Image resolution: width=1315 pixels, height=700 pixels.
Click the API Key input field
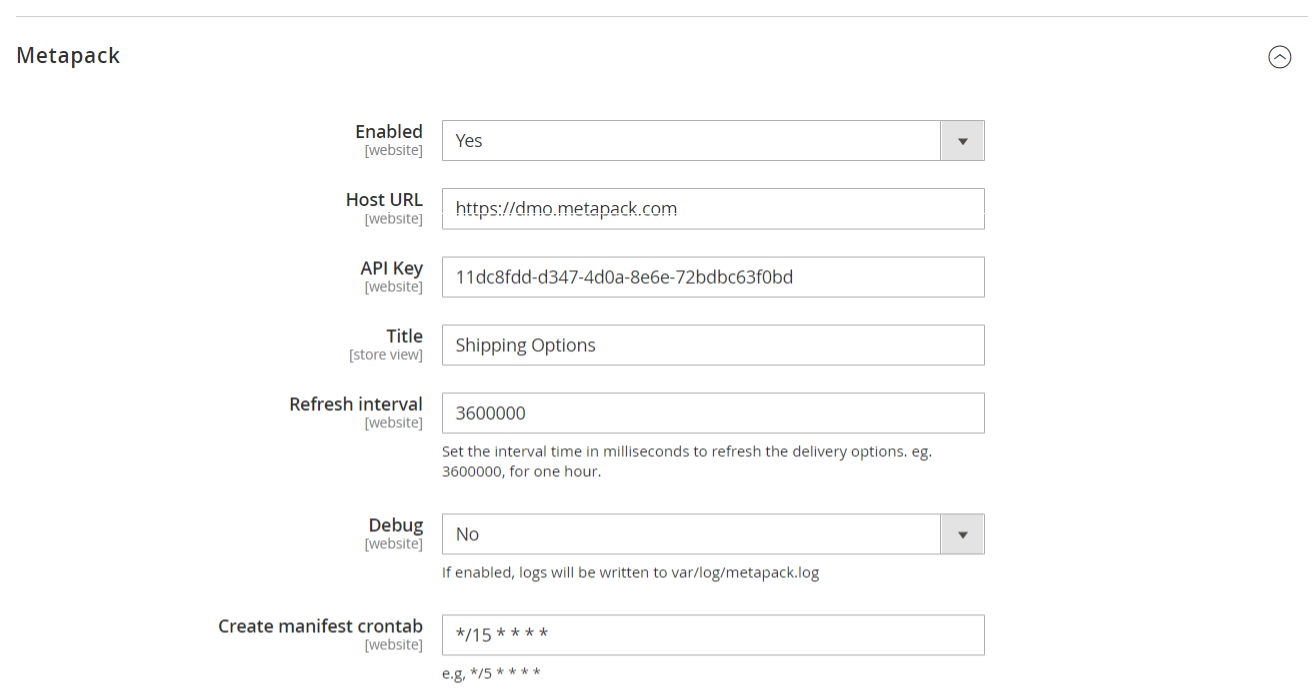(x=713, y=277)
